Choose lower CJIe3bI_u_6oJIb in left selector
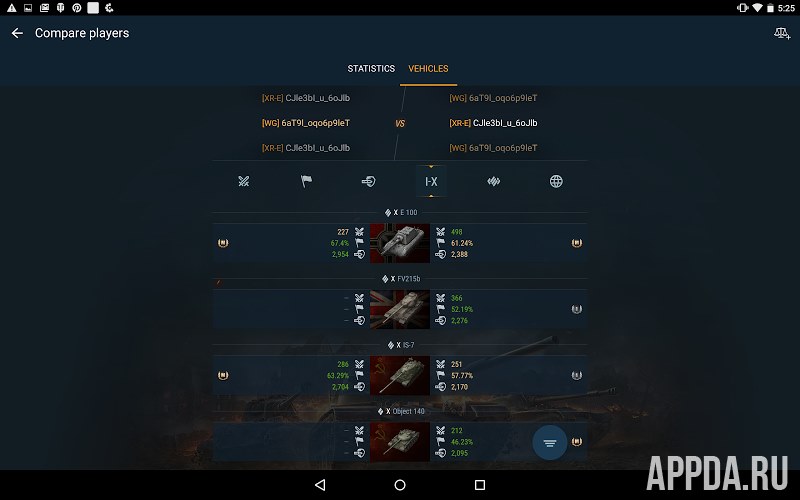Screen dimensions: 800x500 pyautogui.click(x=306, y=148)
